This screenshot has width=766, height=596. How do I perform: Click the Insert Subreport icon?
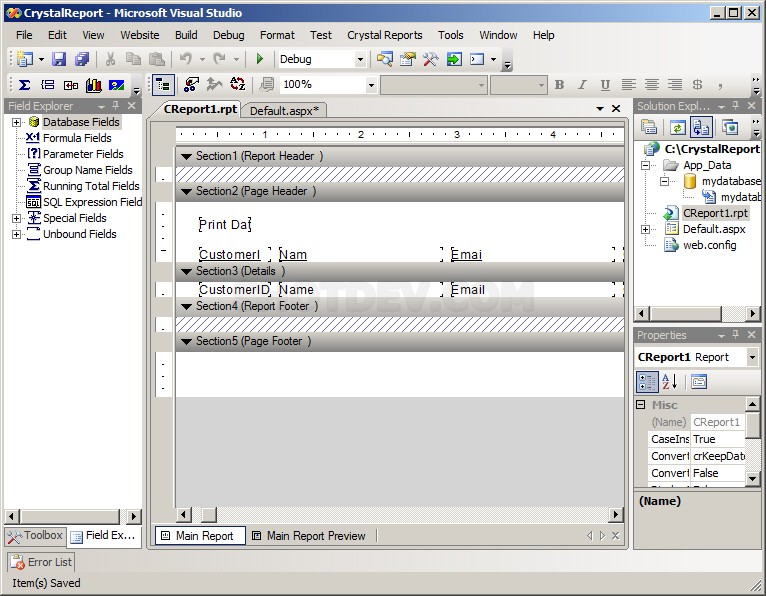(71, 85)
